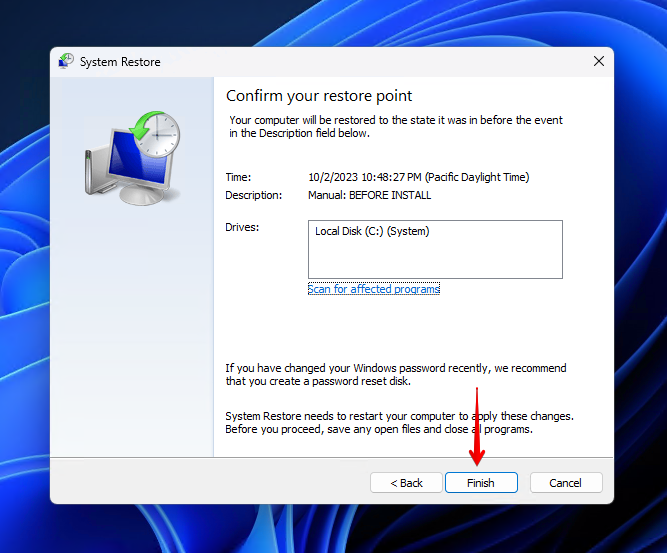Click description Manual: BEFORE INSTALL
Screen dimensions: 667x553
coord(369,195)
